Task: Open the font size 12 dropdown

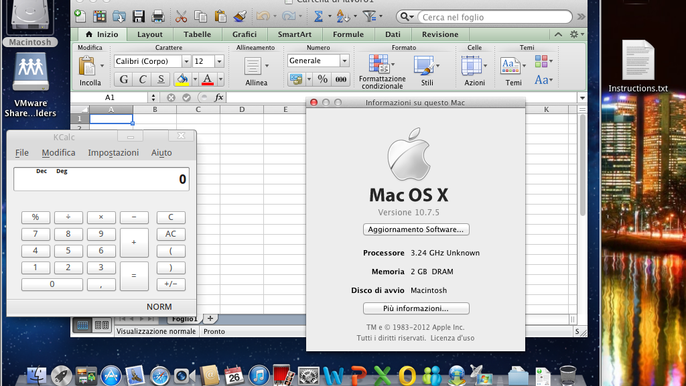Action: click(x=219, y=61)
